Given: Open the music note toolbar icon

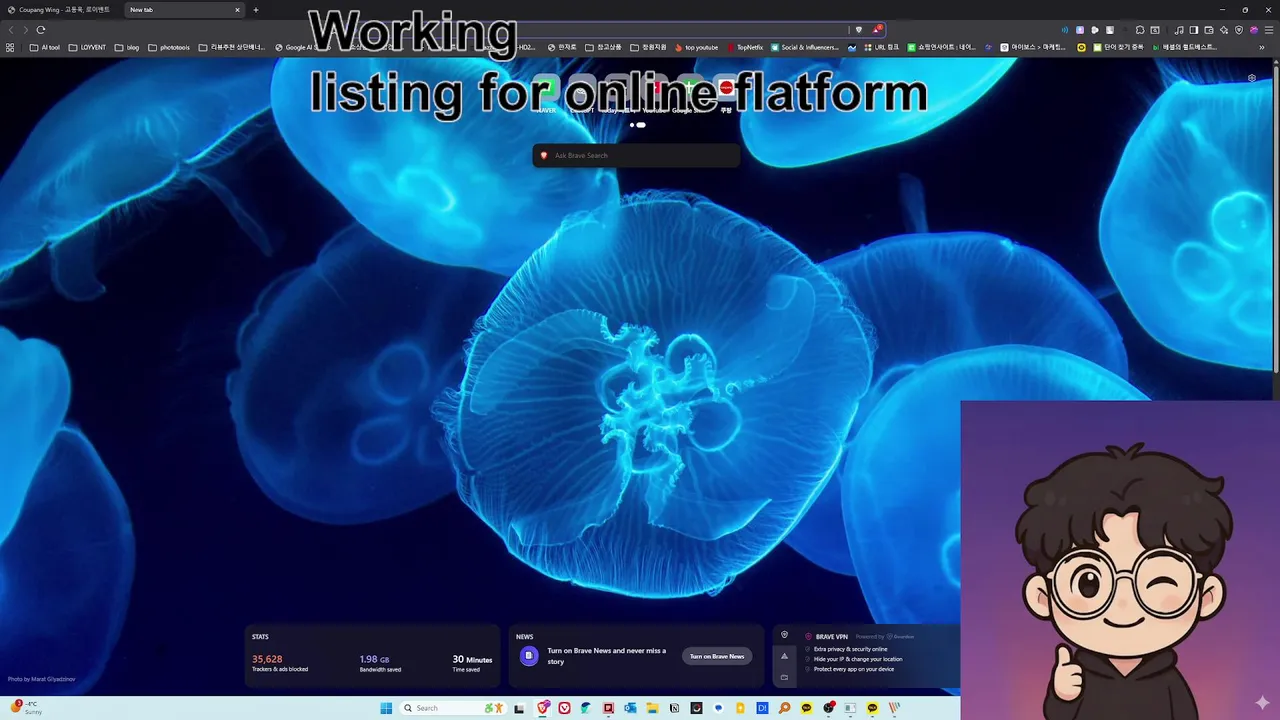Looking at the screenshot, I should pyautogui.click(x=1179, y=30).
